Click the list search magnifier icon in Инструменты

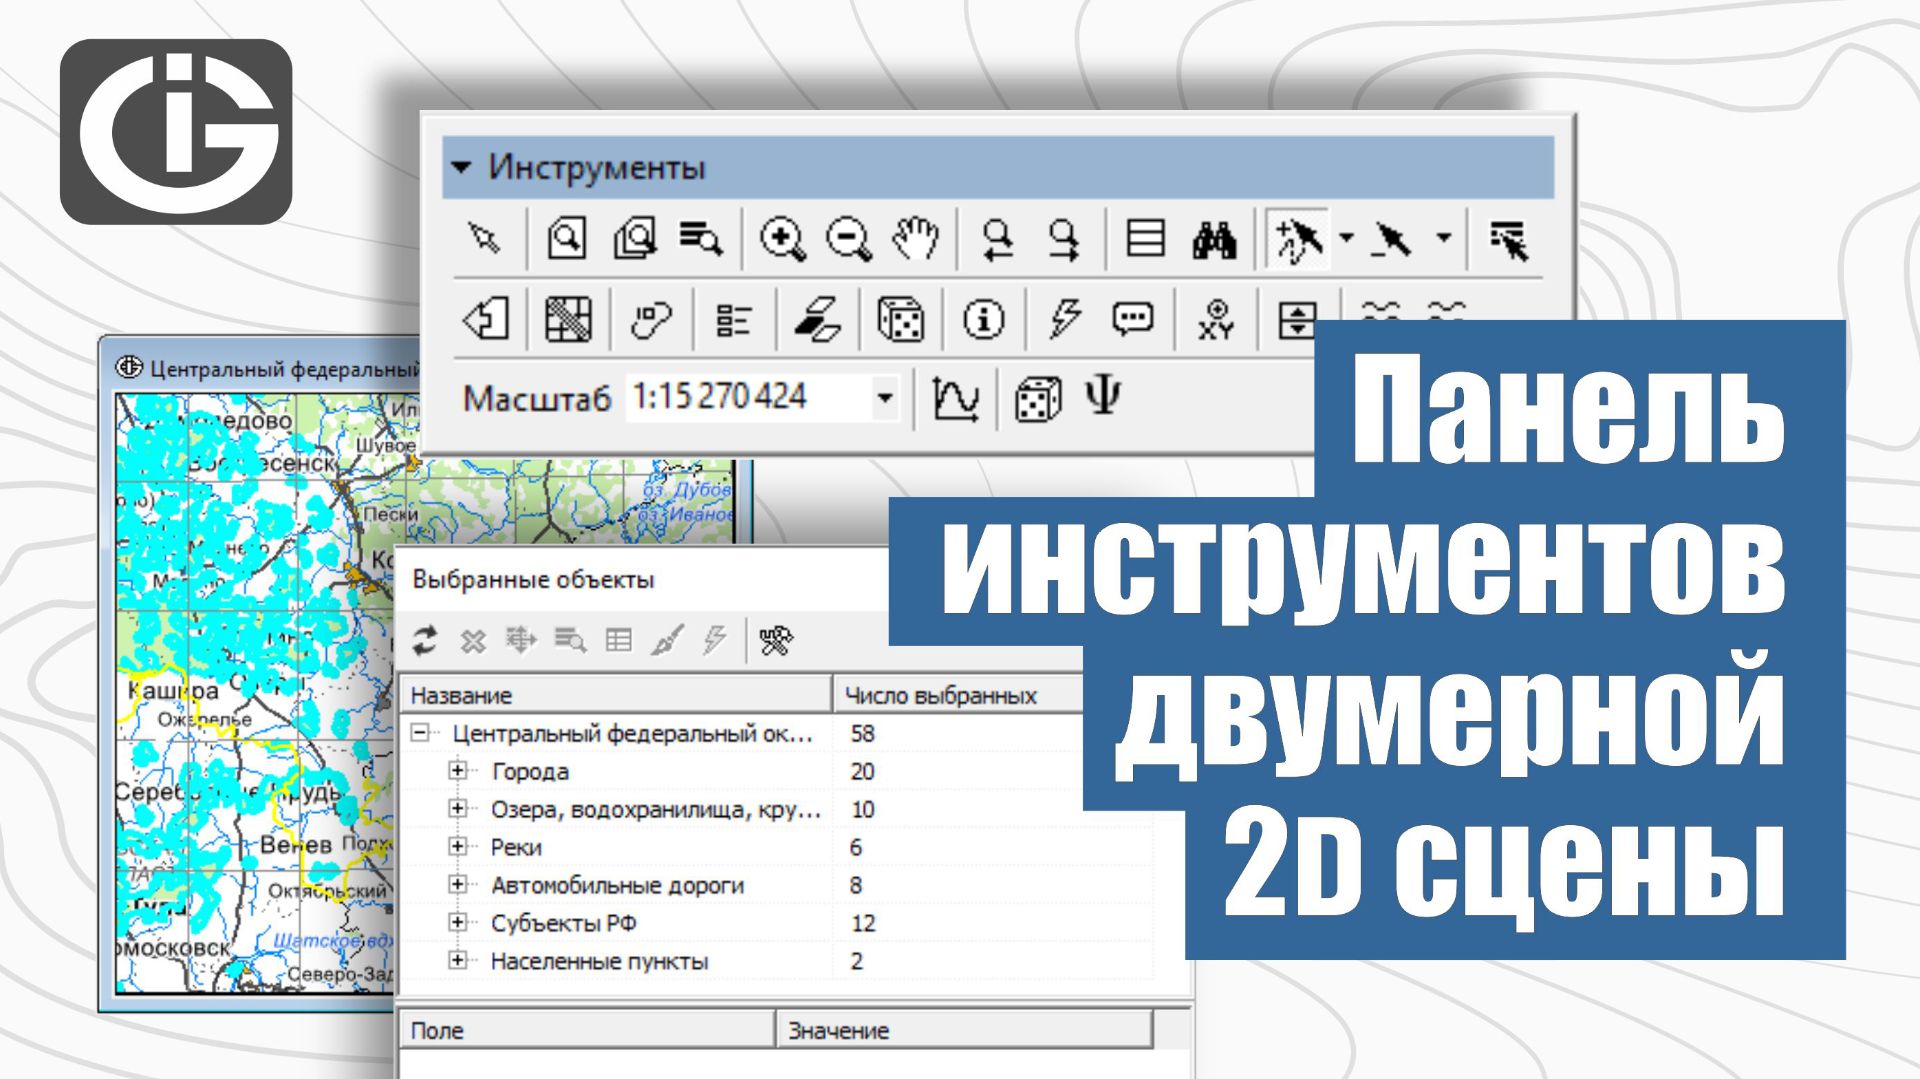coord(700,239)
